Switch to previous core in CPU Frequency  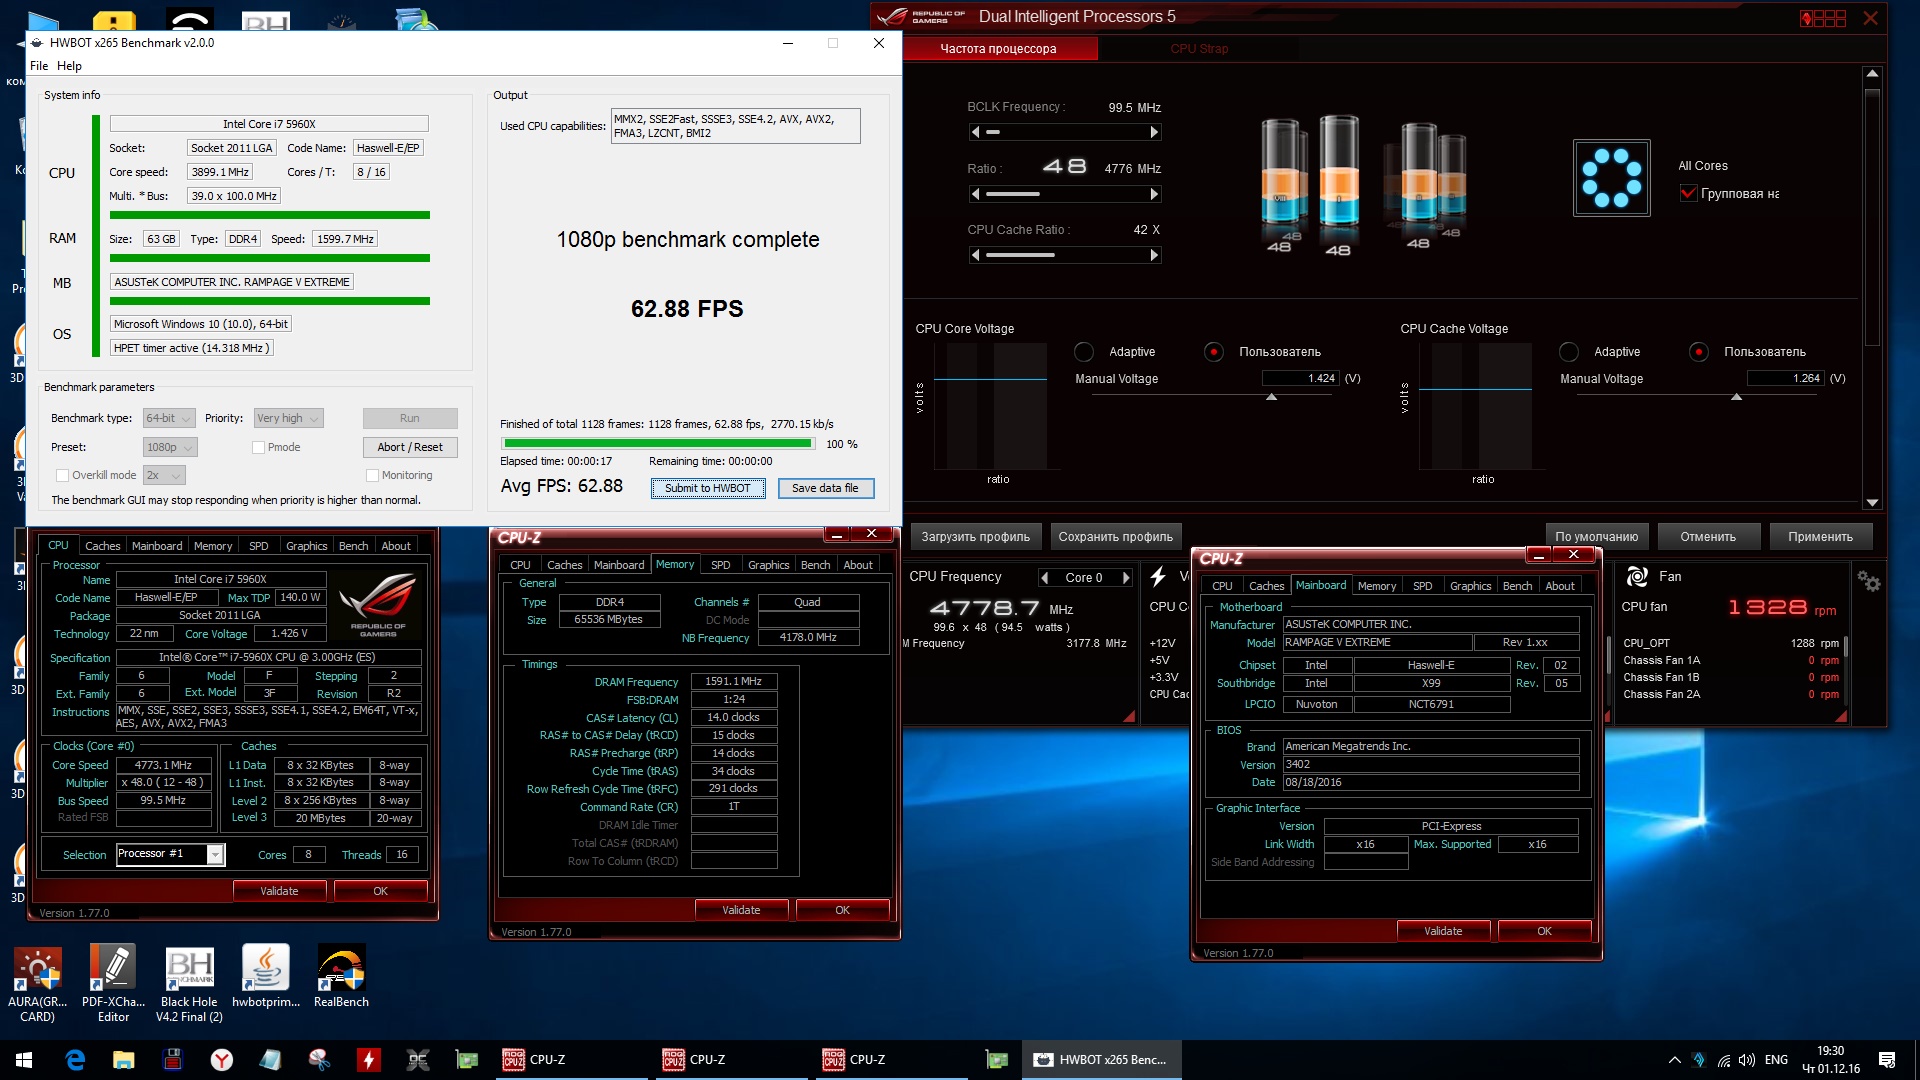(1045, 578)
